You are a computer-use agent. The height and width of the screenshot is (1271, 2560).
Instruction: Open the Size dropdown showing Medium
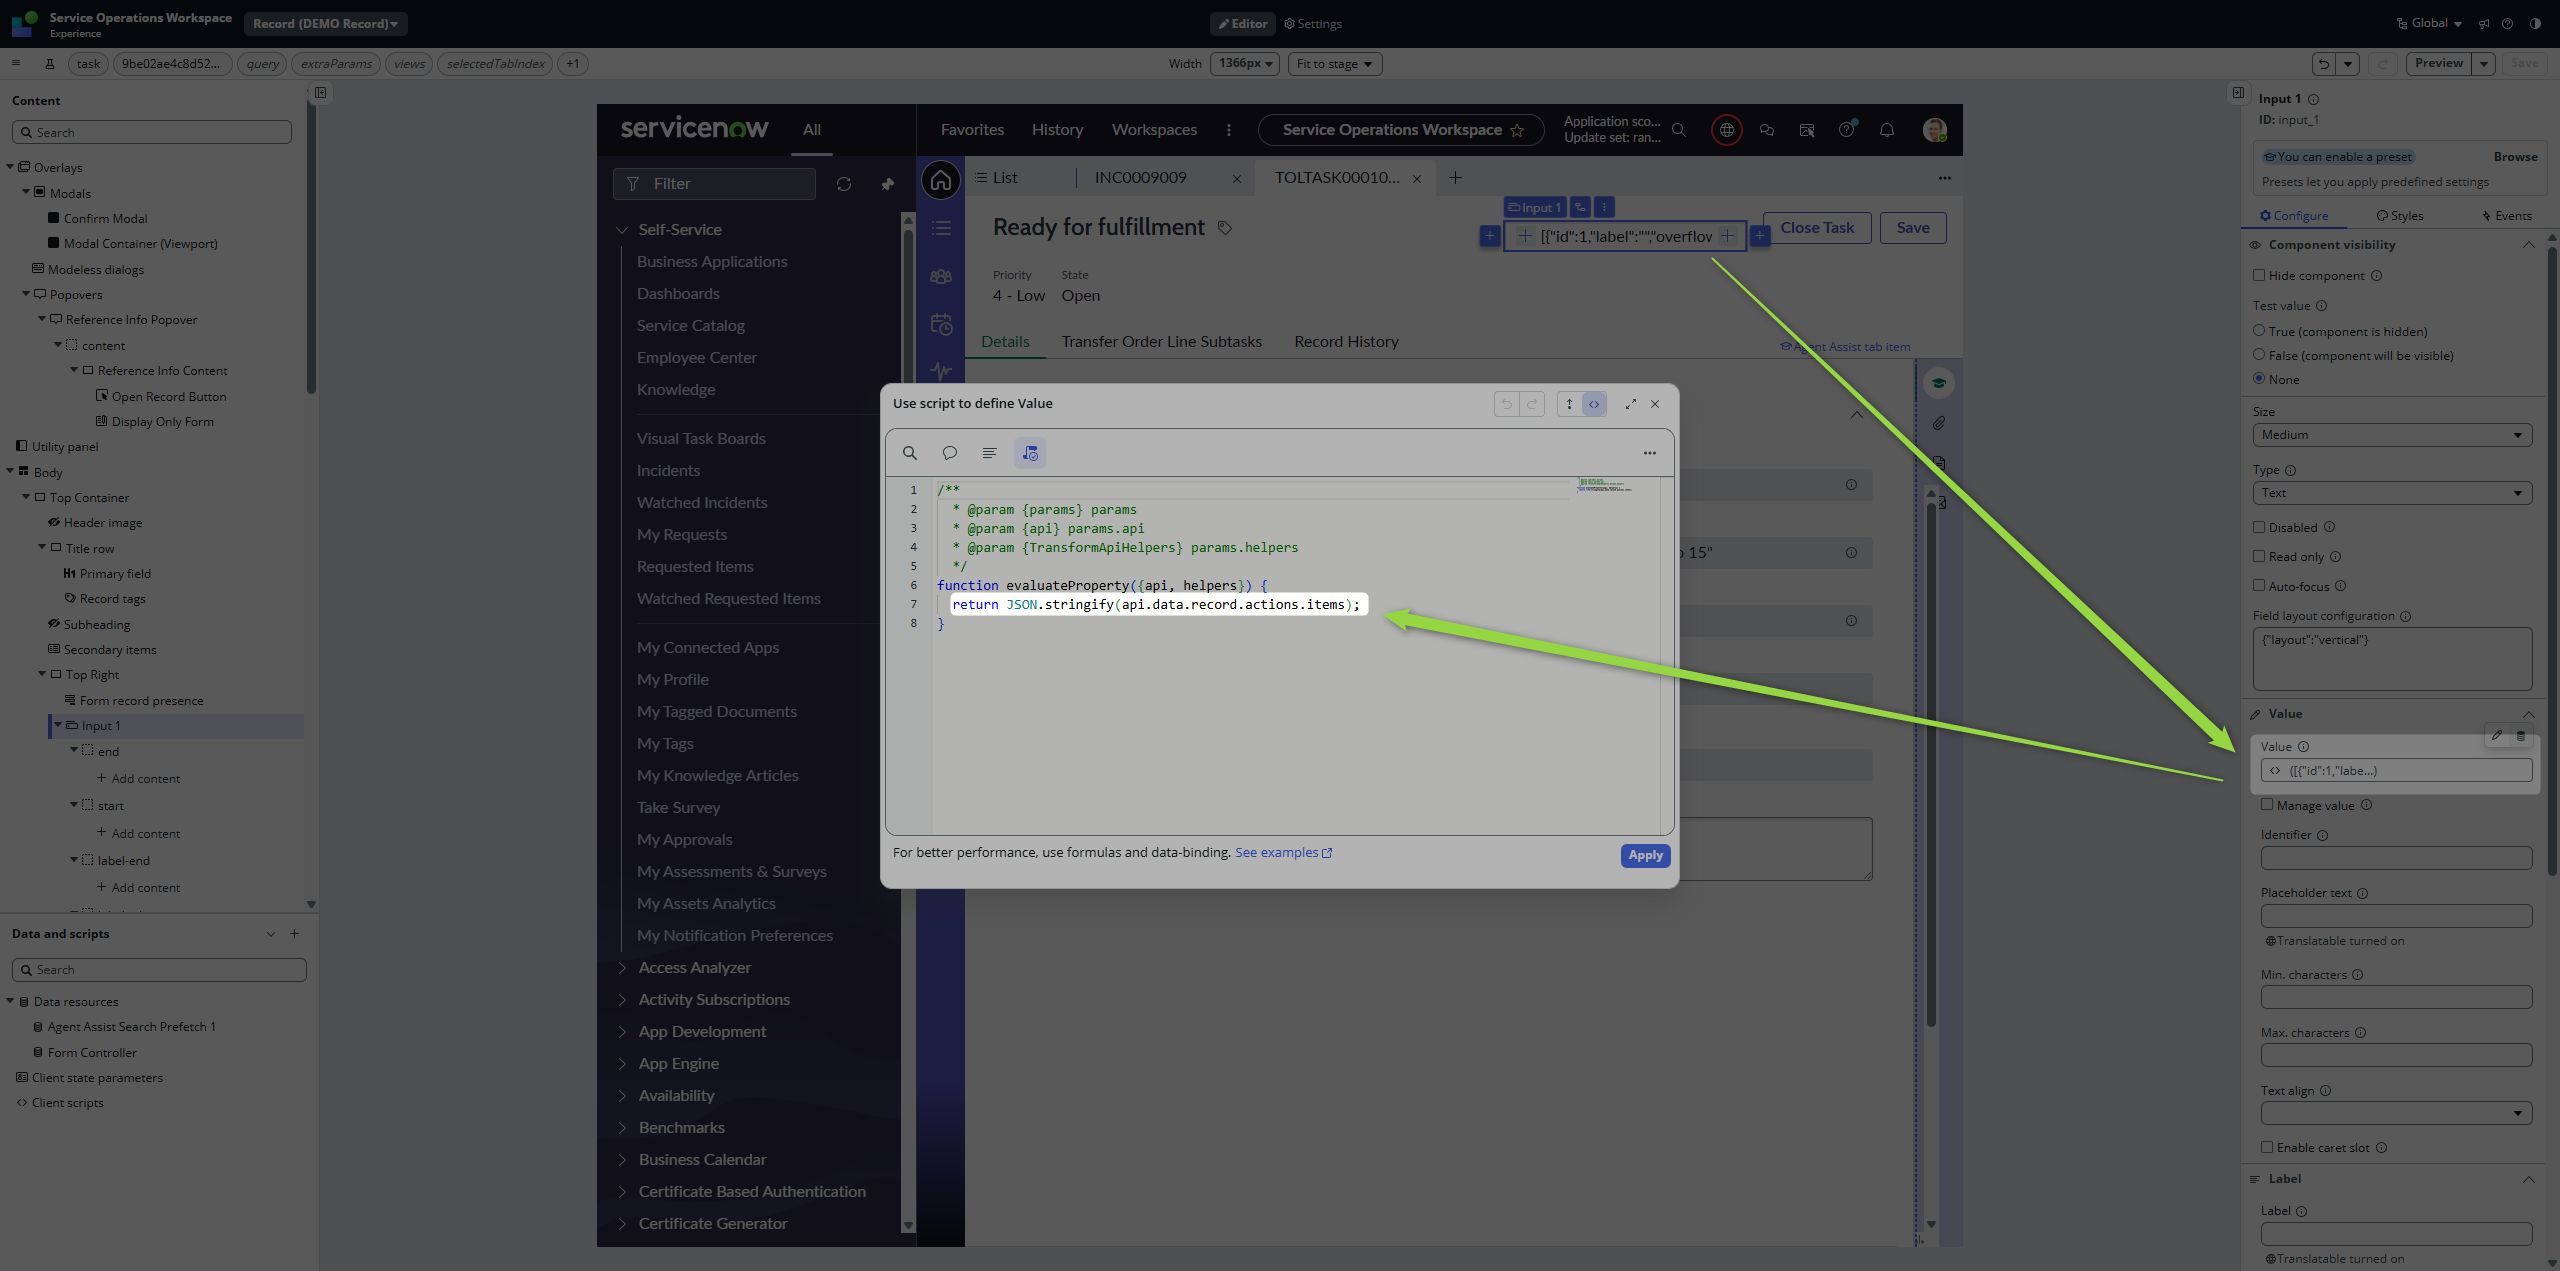point(2391,435)
